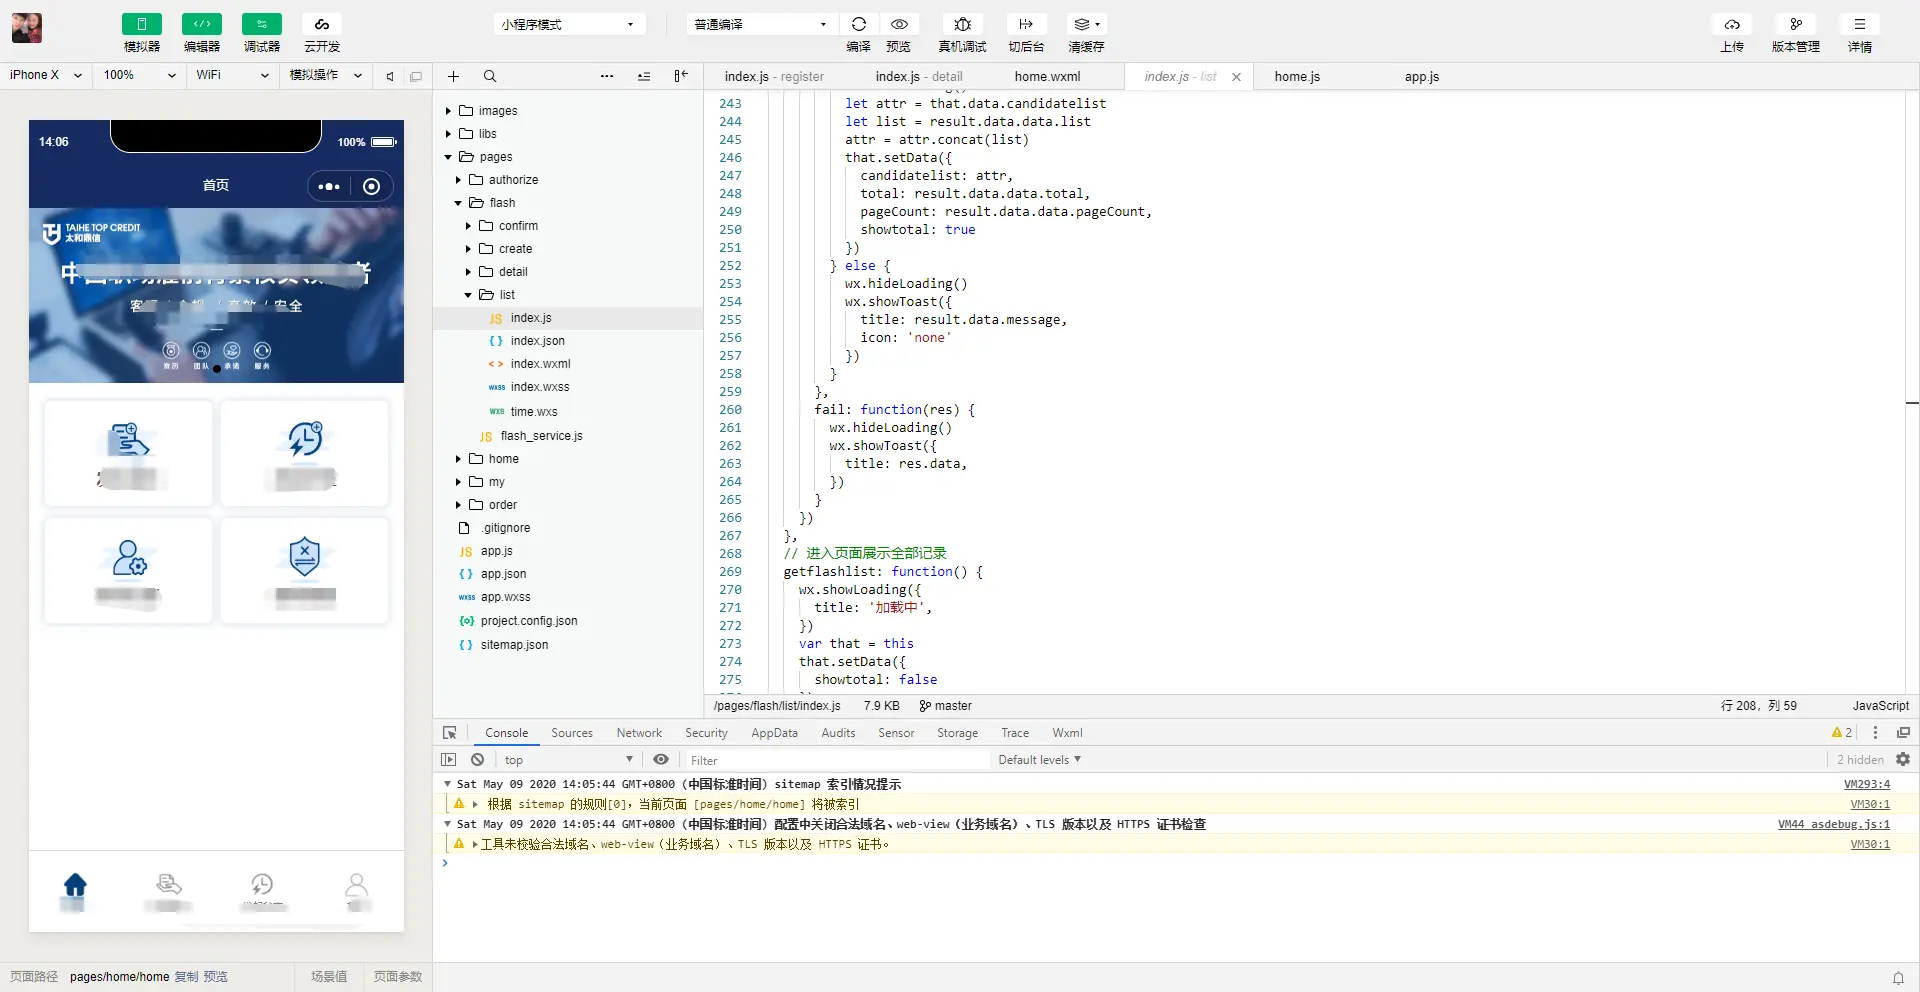Open the Sources devtools tab
The image size is (1920, 992).
[x=572, y=733]
